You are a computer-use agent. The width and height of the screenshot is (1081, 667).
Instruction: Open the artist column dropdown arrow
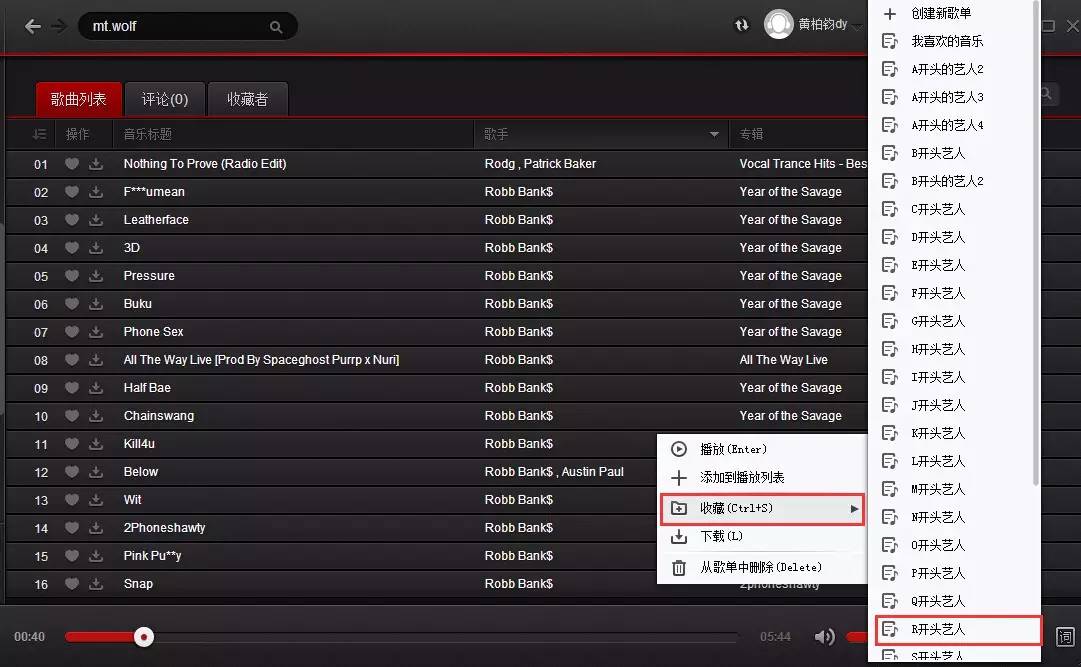714,134
